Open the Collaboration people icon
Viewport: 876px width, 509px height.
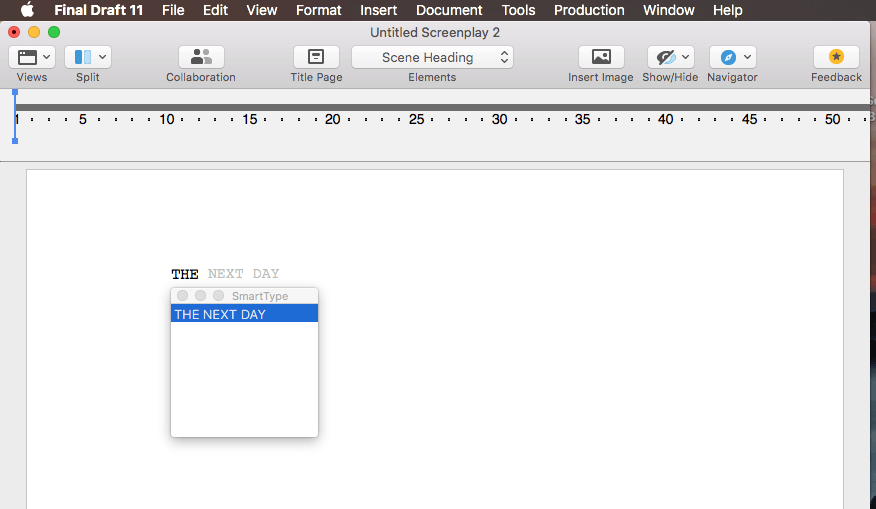pyautogui.click(x=201, y=57)
